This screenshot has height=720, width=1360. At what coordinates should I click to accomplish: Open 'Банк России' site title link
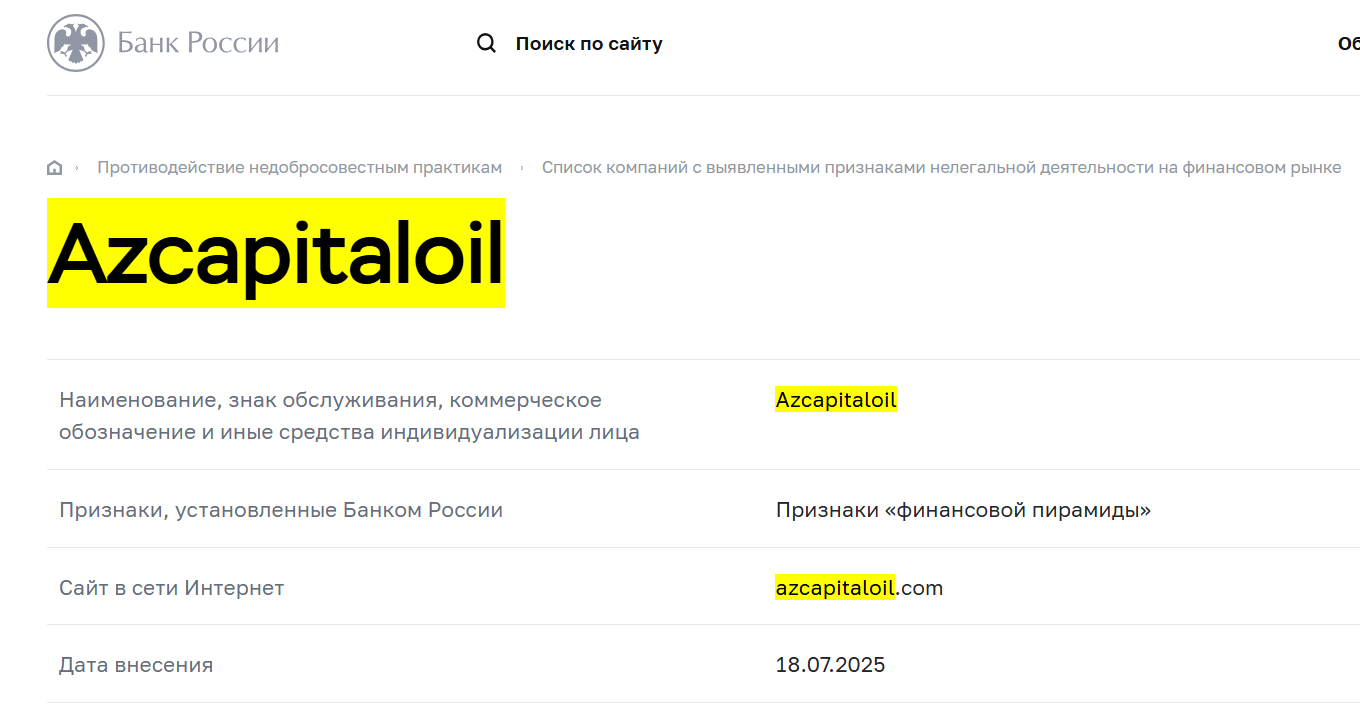198,43
